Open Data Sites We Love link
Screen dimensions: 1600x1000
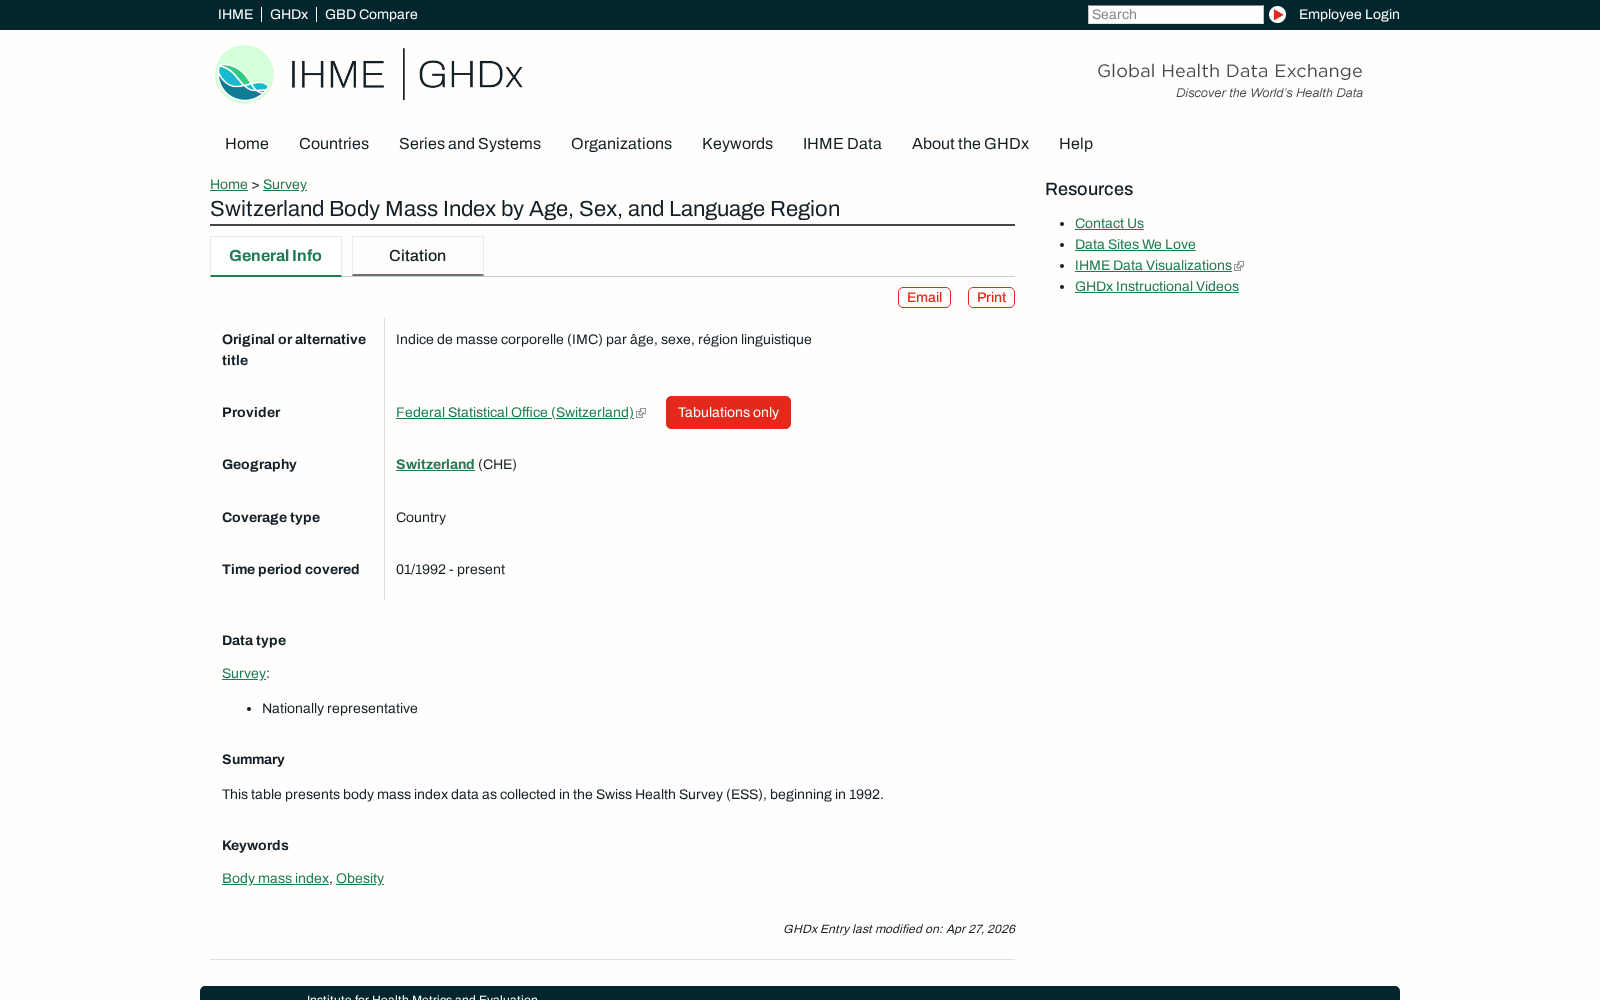(x=1135, y=244)
